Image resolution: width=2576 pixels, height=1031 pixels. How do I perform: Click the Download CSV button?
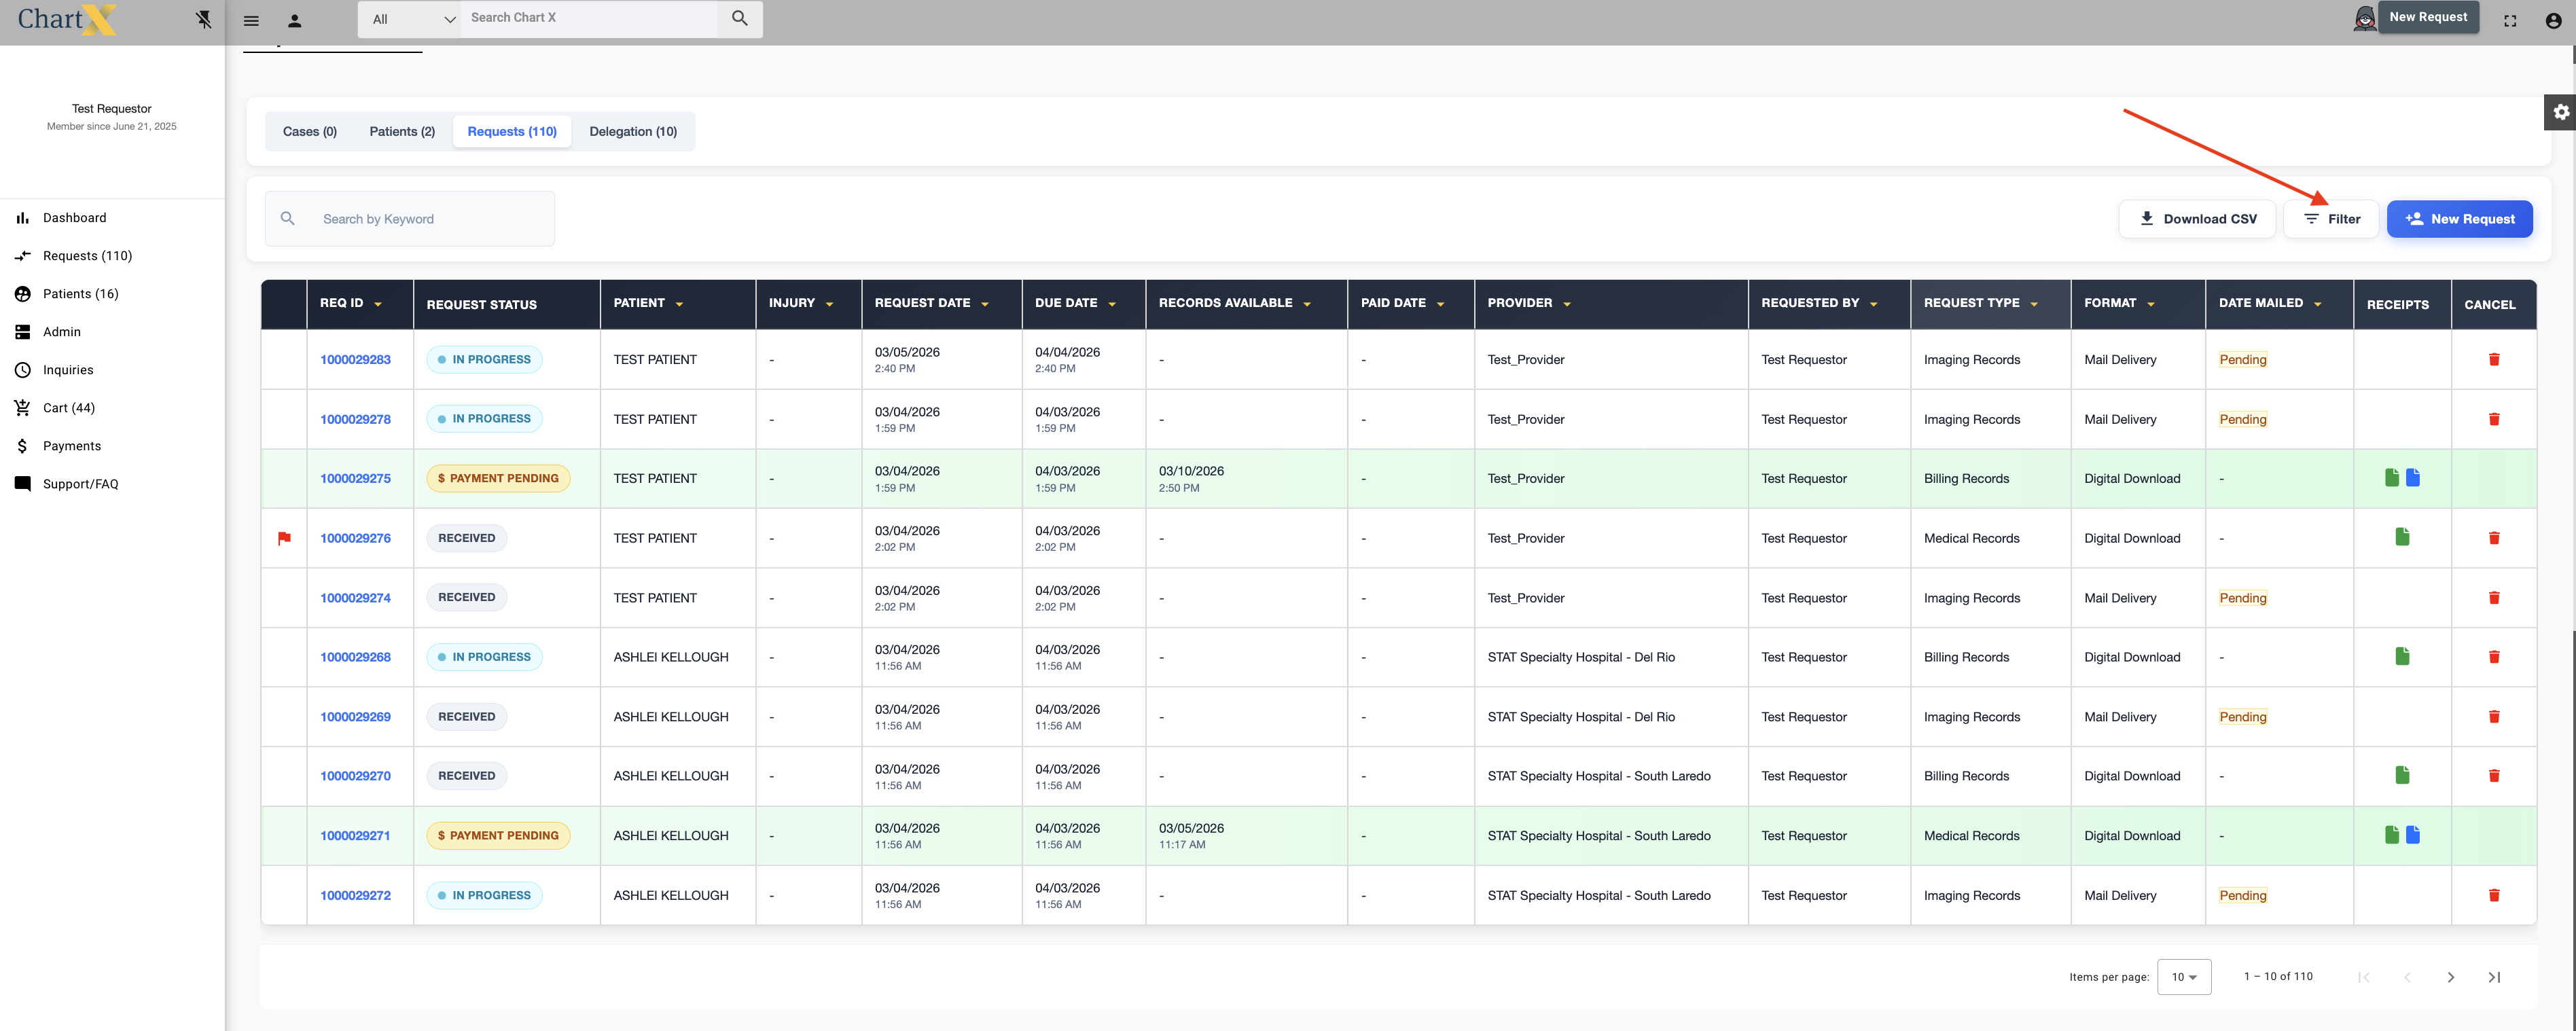coord(2196,219)
